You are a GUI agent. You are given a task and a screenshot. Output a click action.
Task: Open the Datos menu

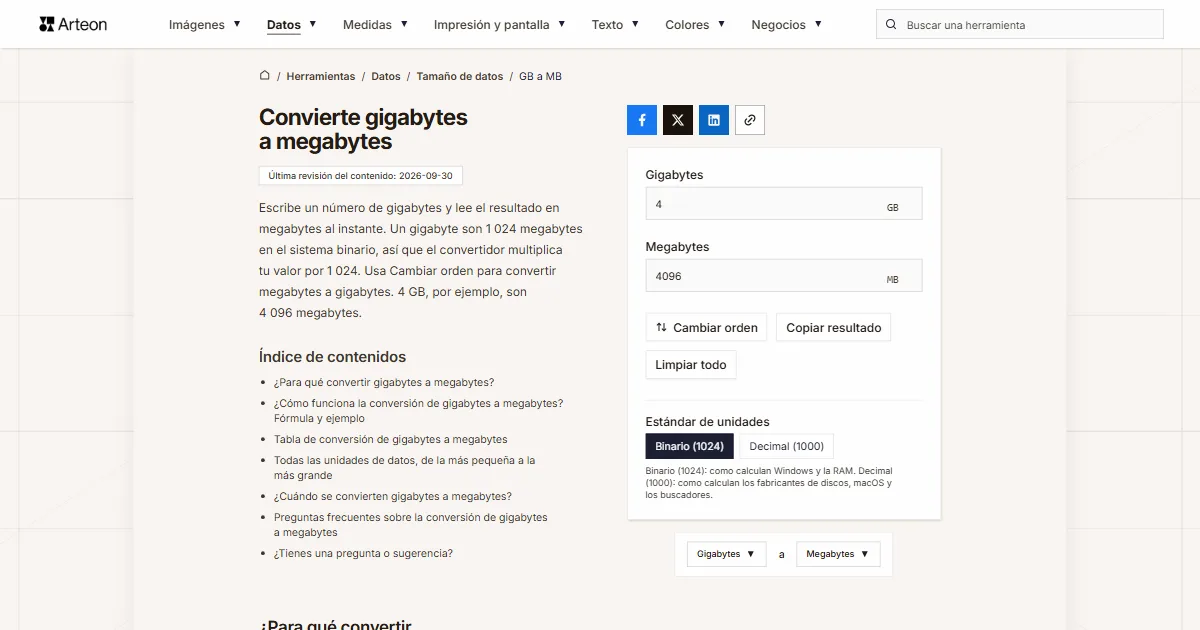pos(292,25)
